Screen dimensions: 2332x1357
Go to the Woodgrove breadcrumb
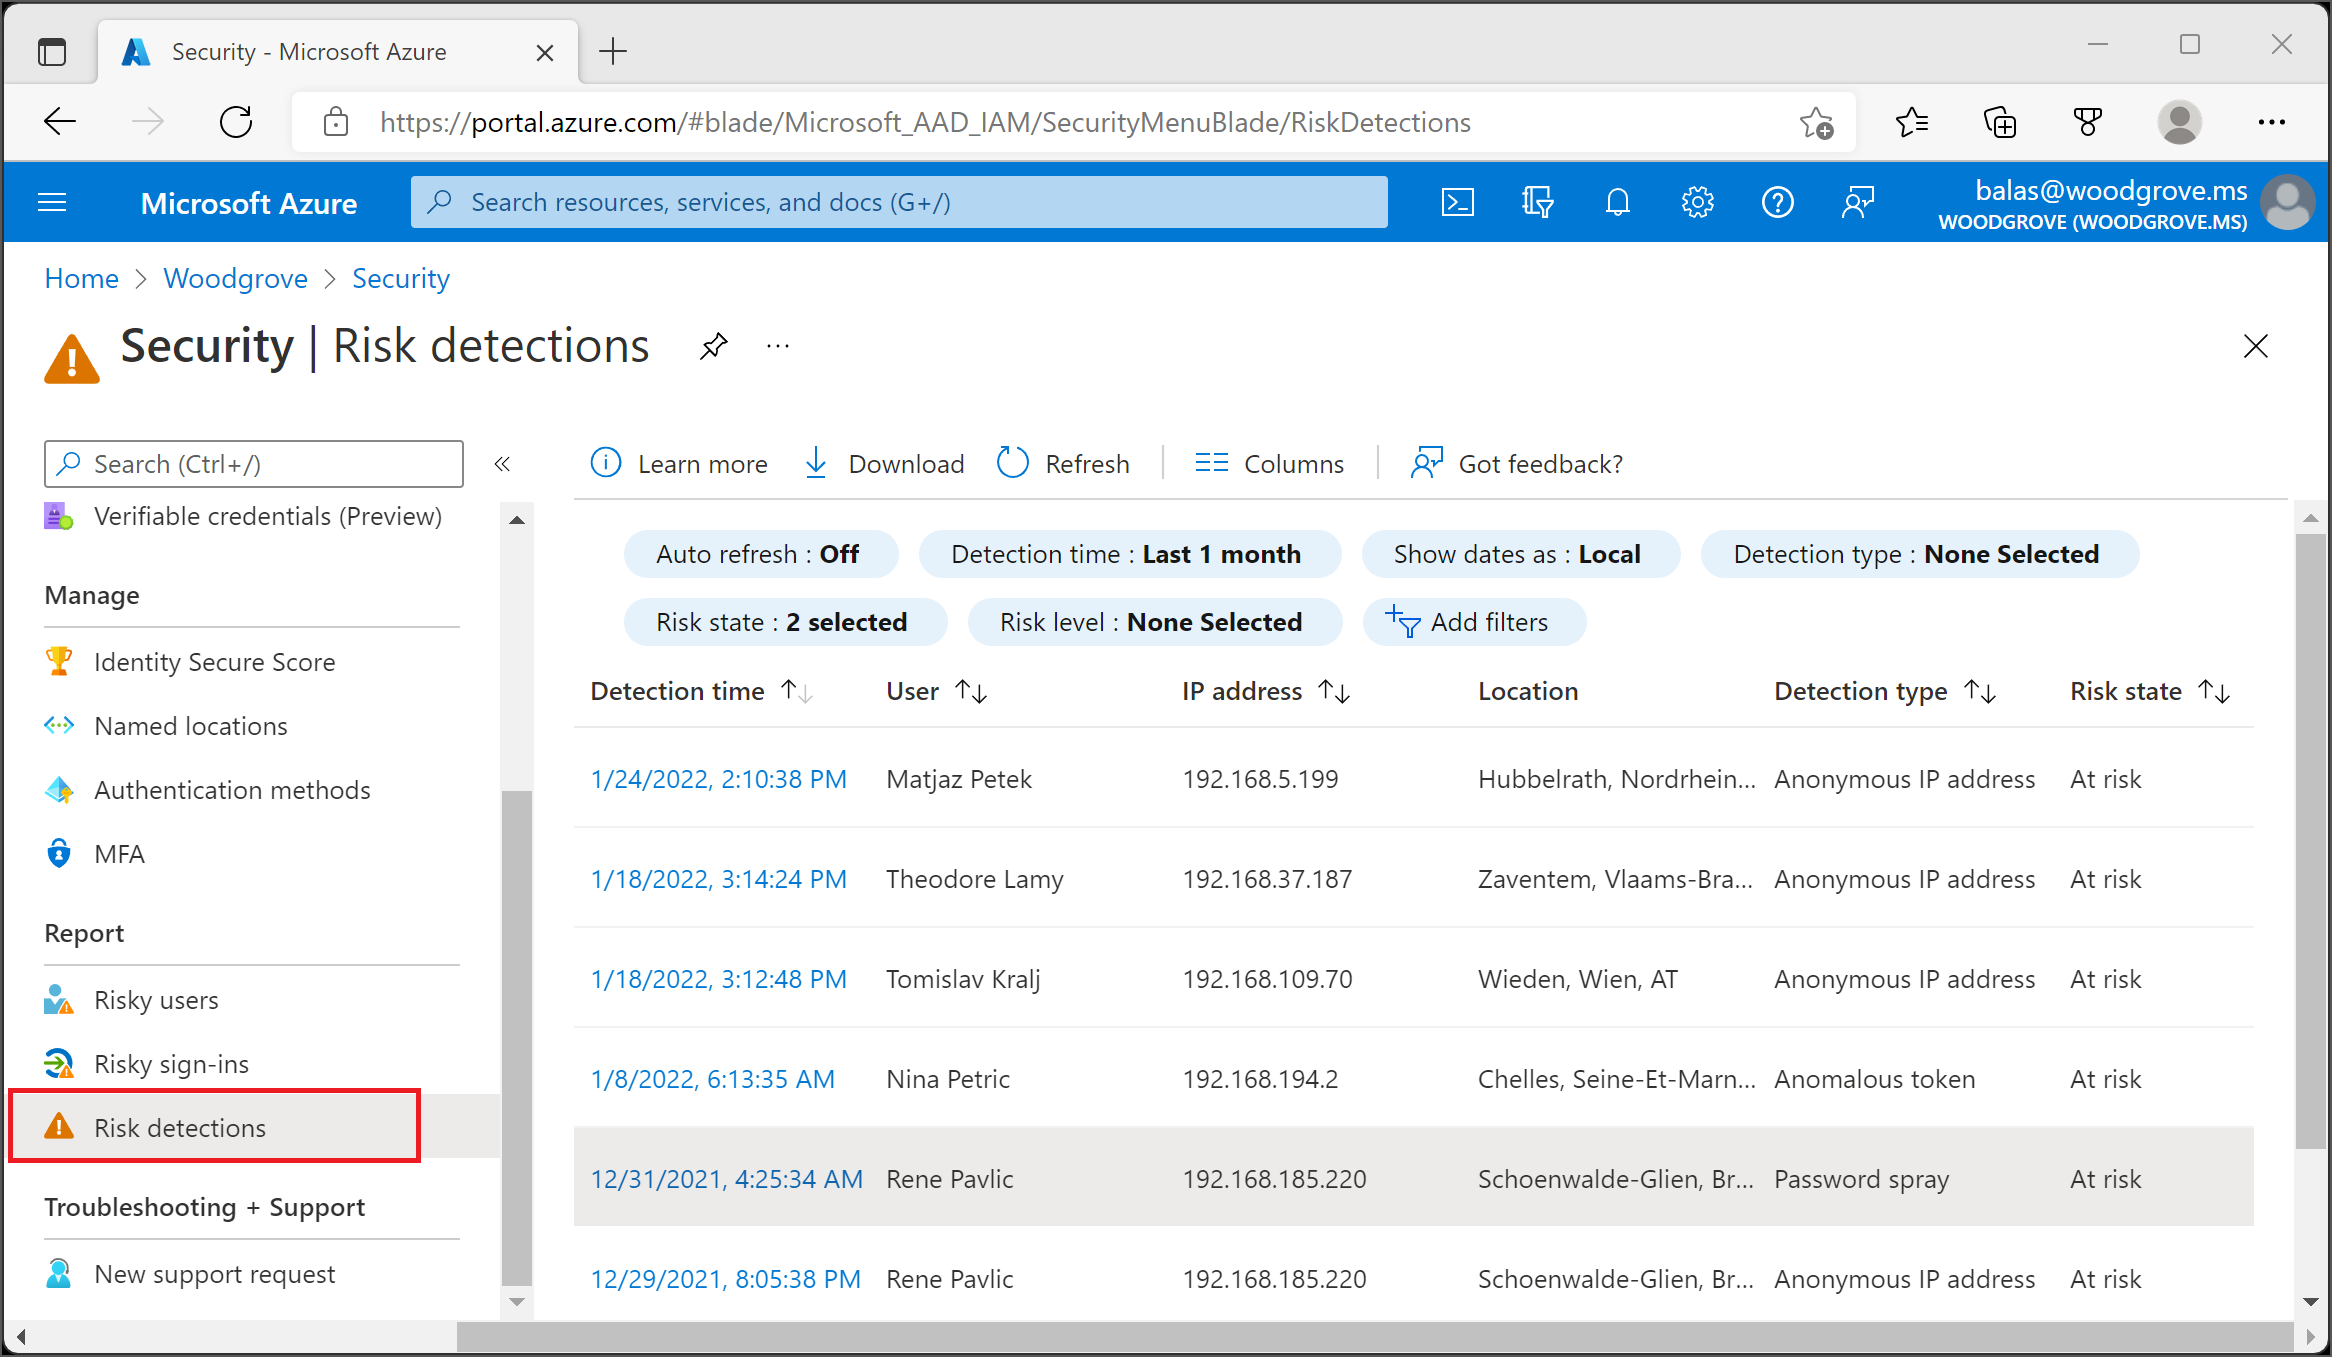pyautogui.click(x=236, y=278)
